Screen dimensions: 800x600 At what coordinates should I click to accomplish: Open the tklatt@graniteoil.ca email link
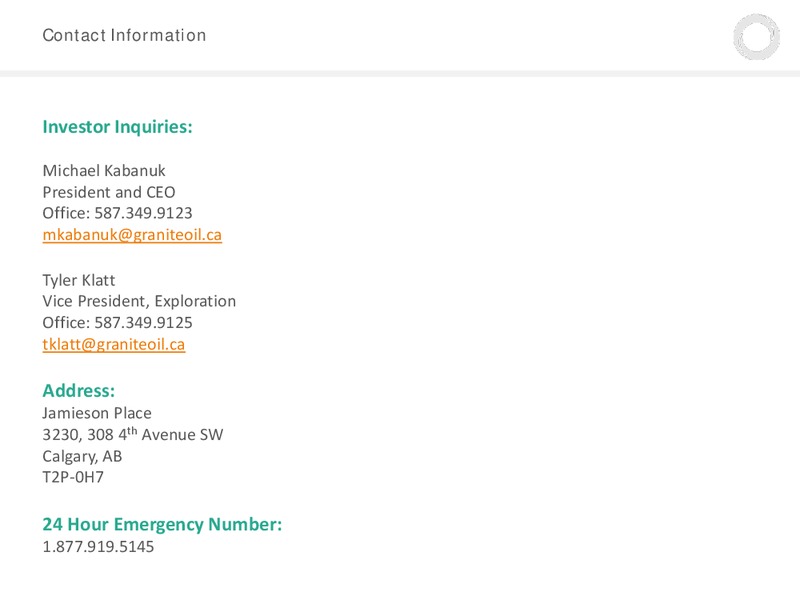[x=114, y=344]
